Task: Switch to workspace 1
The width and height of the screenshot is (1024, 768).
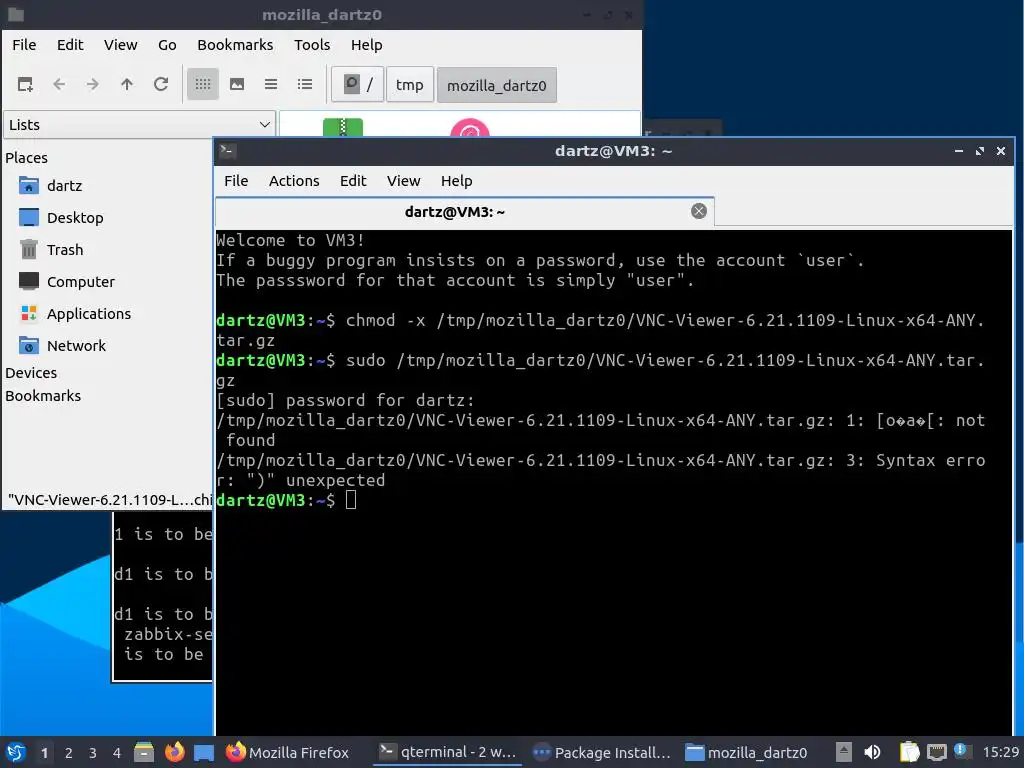Action: (44, 753)
